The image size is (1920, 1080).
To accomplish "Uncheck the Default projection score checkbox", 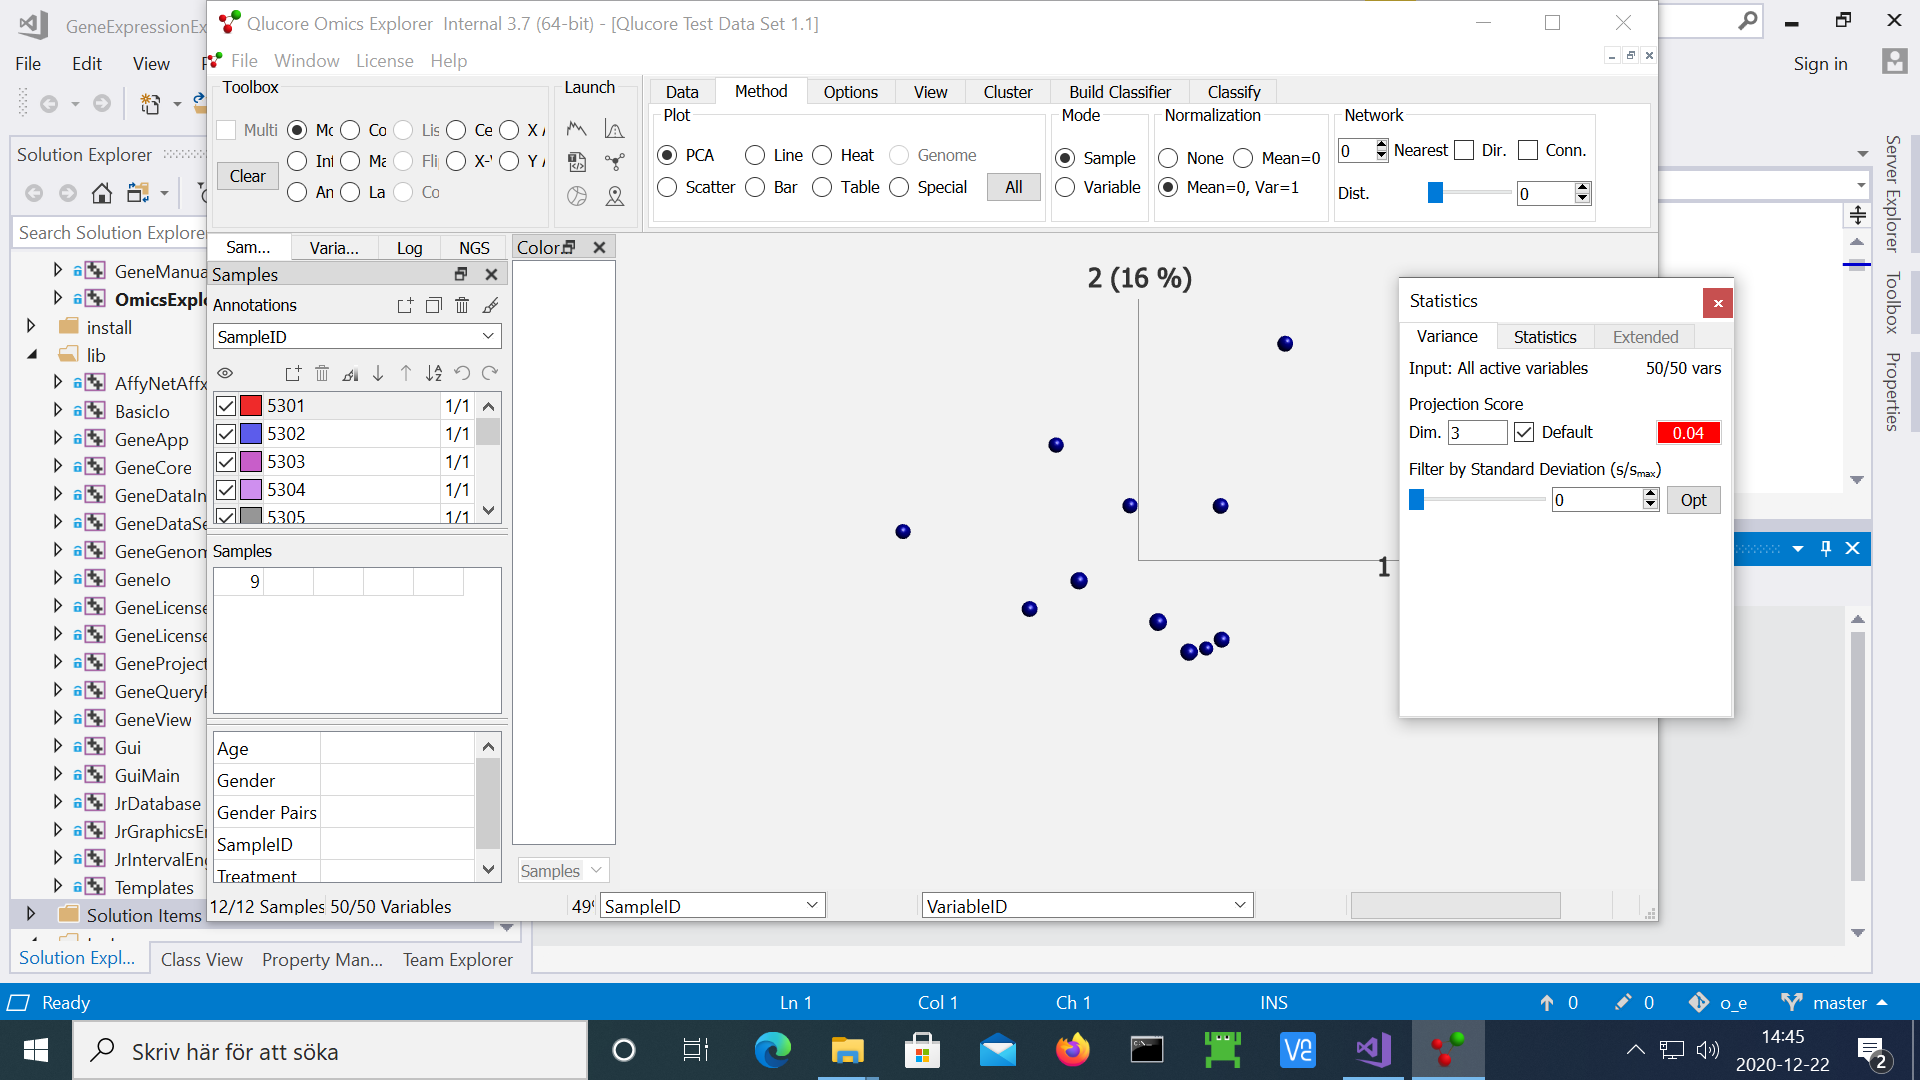I will coord(1524,432).
